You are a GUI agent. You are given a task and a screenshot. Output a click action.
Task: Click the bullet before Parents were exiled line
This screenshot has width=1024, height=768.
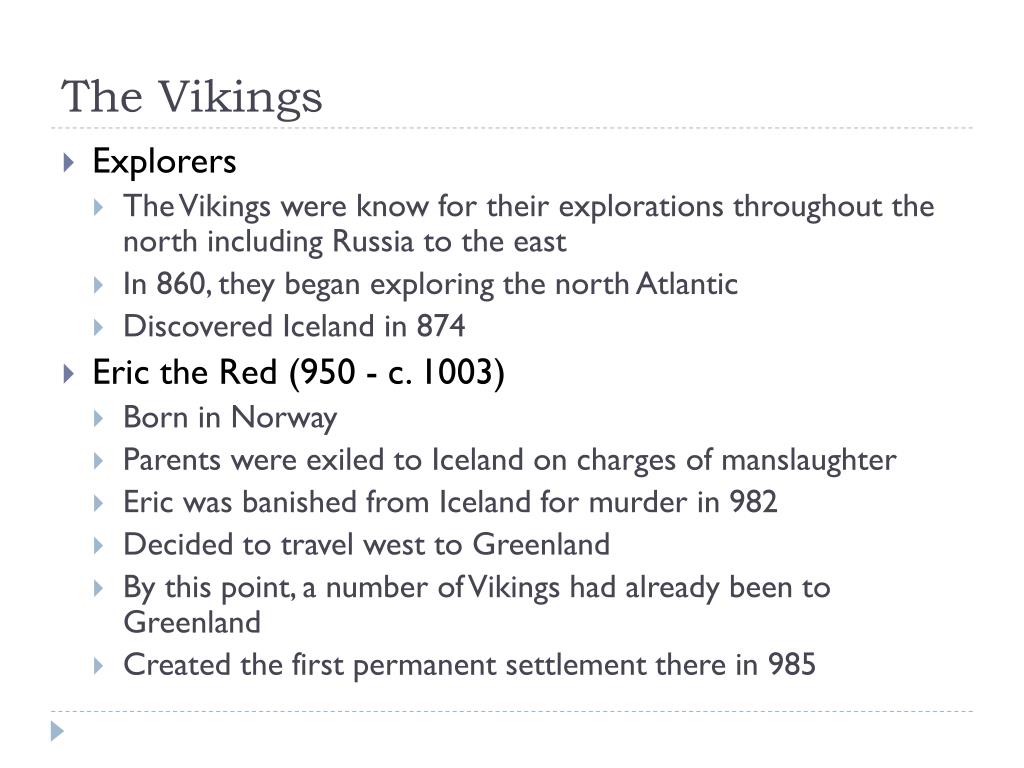(98, 461)
